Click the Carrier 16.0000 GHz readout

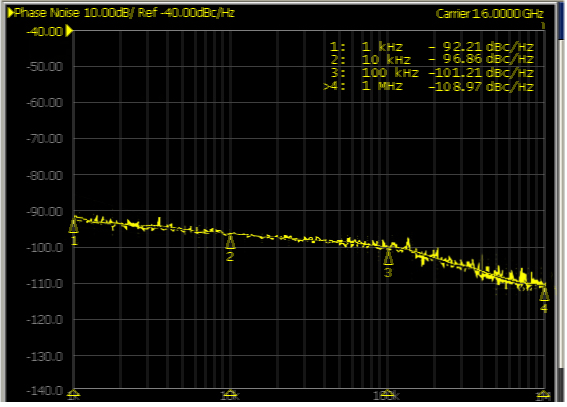coord(490,14)
